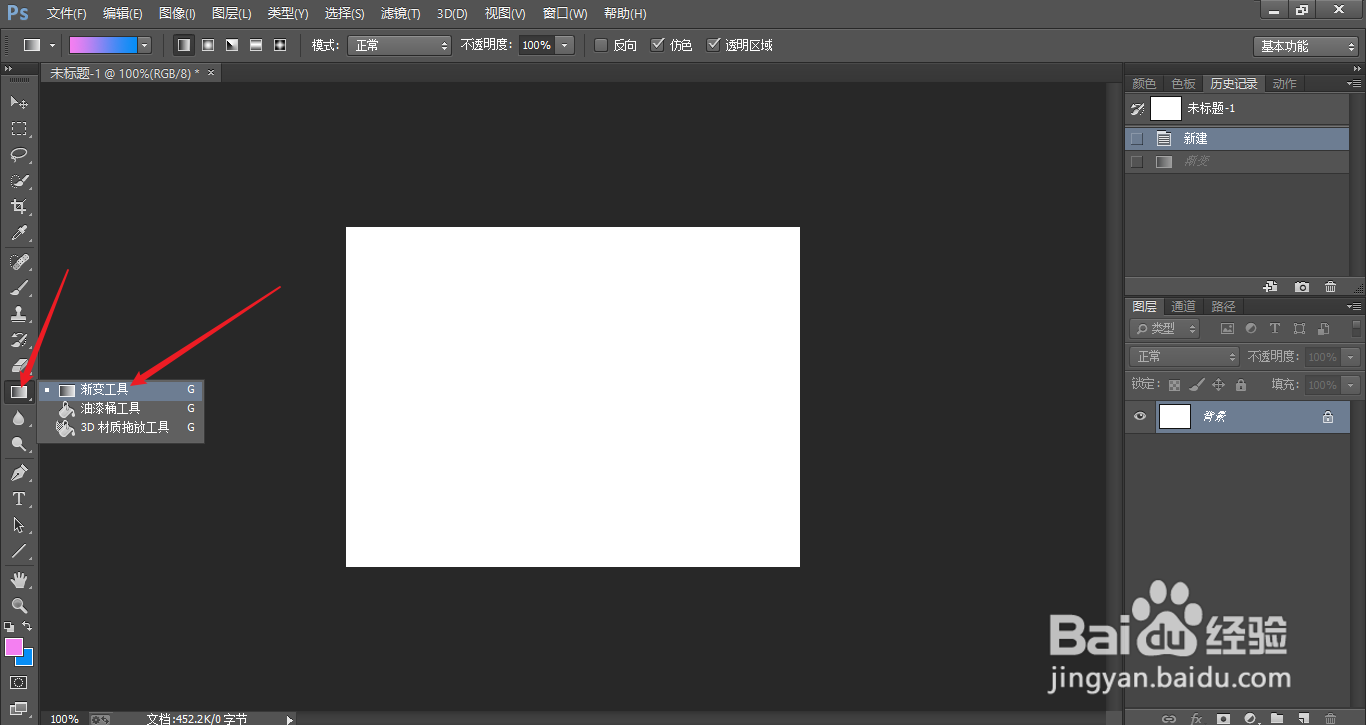Select the Path Selection tool
The width and height of the screenshot is (1366, 725).
(x=19, y=525)
